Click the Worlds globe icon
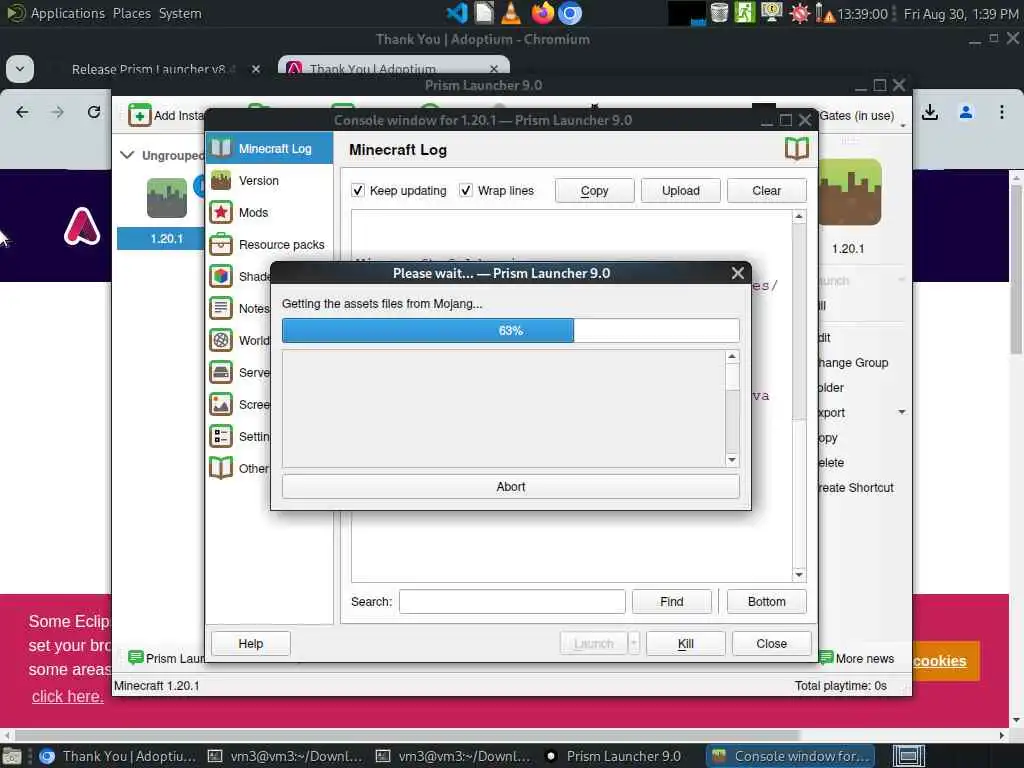This screenshot has height=768, width=1024. (x=221, y=340)
